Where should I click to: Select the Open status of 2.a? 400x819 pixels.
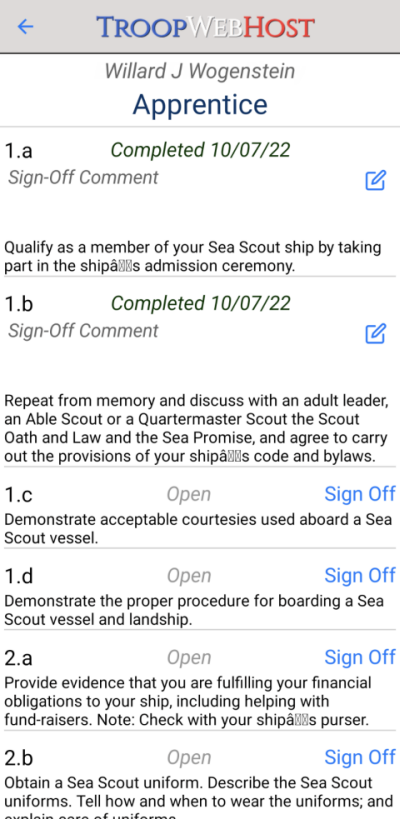click(x=189, y=658)
